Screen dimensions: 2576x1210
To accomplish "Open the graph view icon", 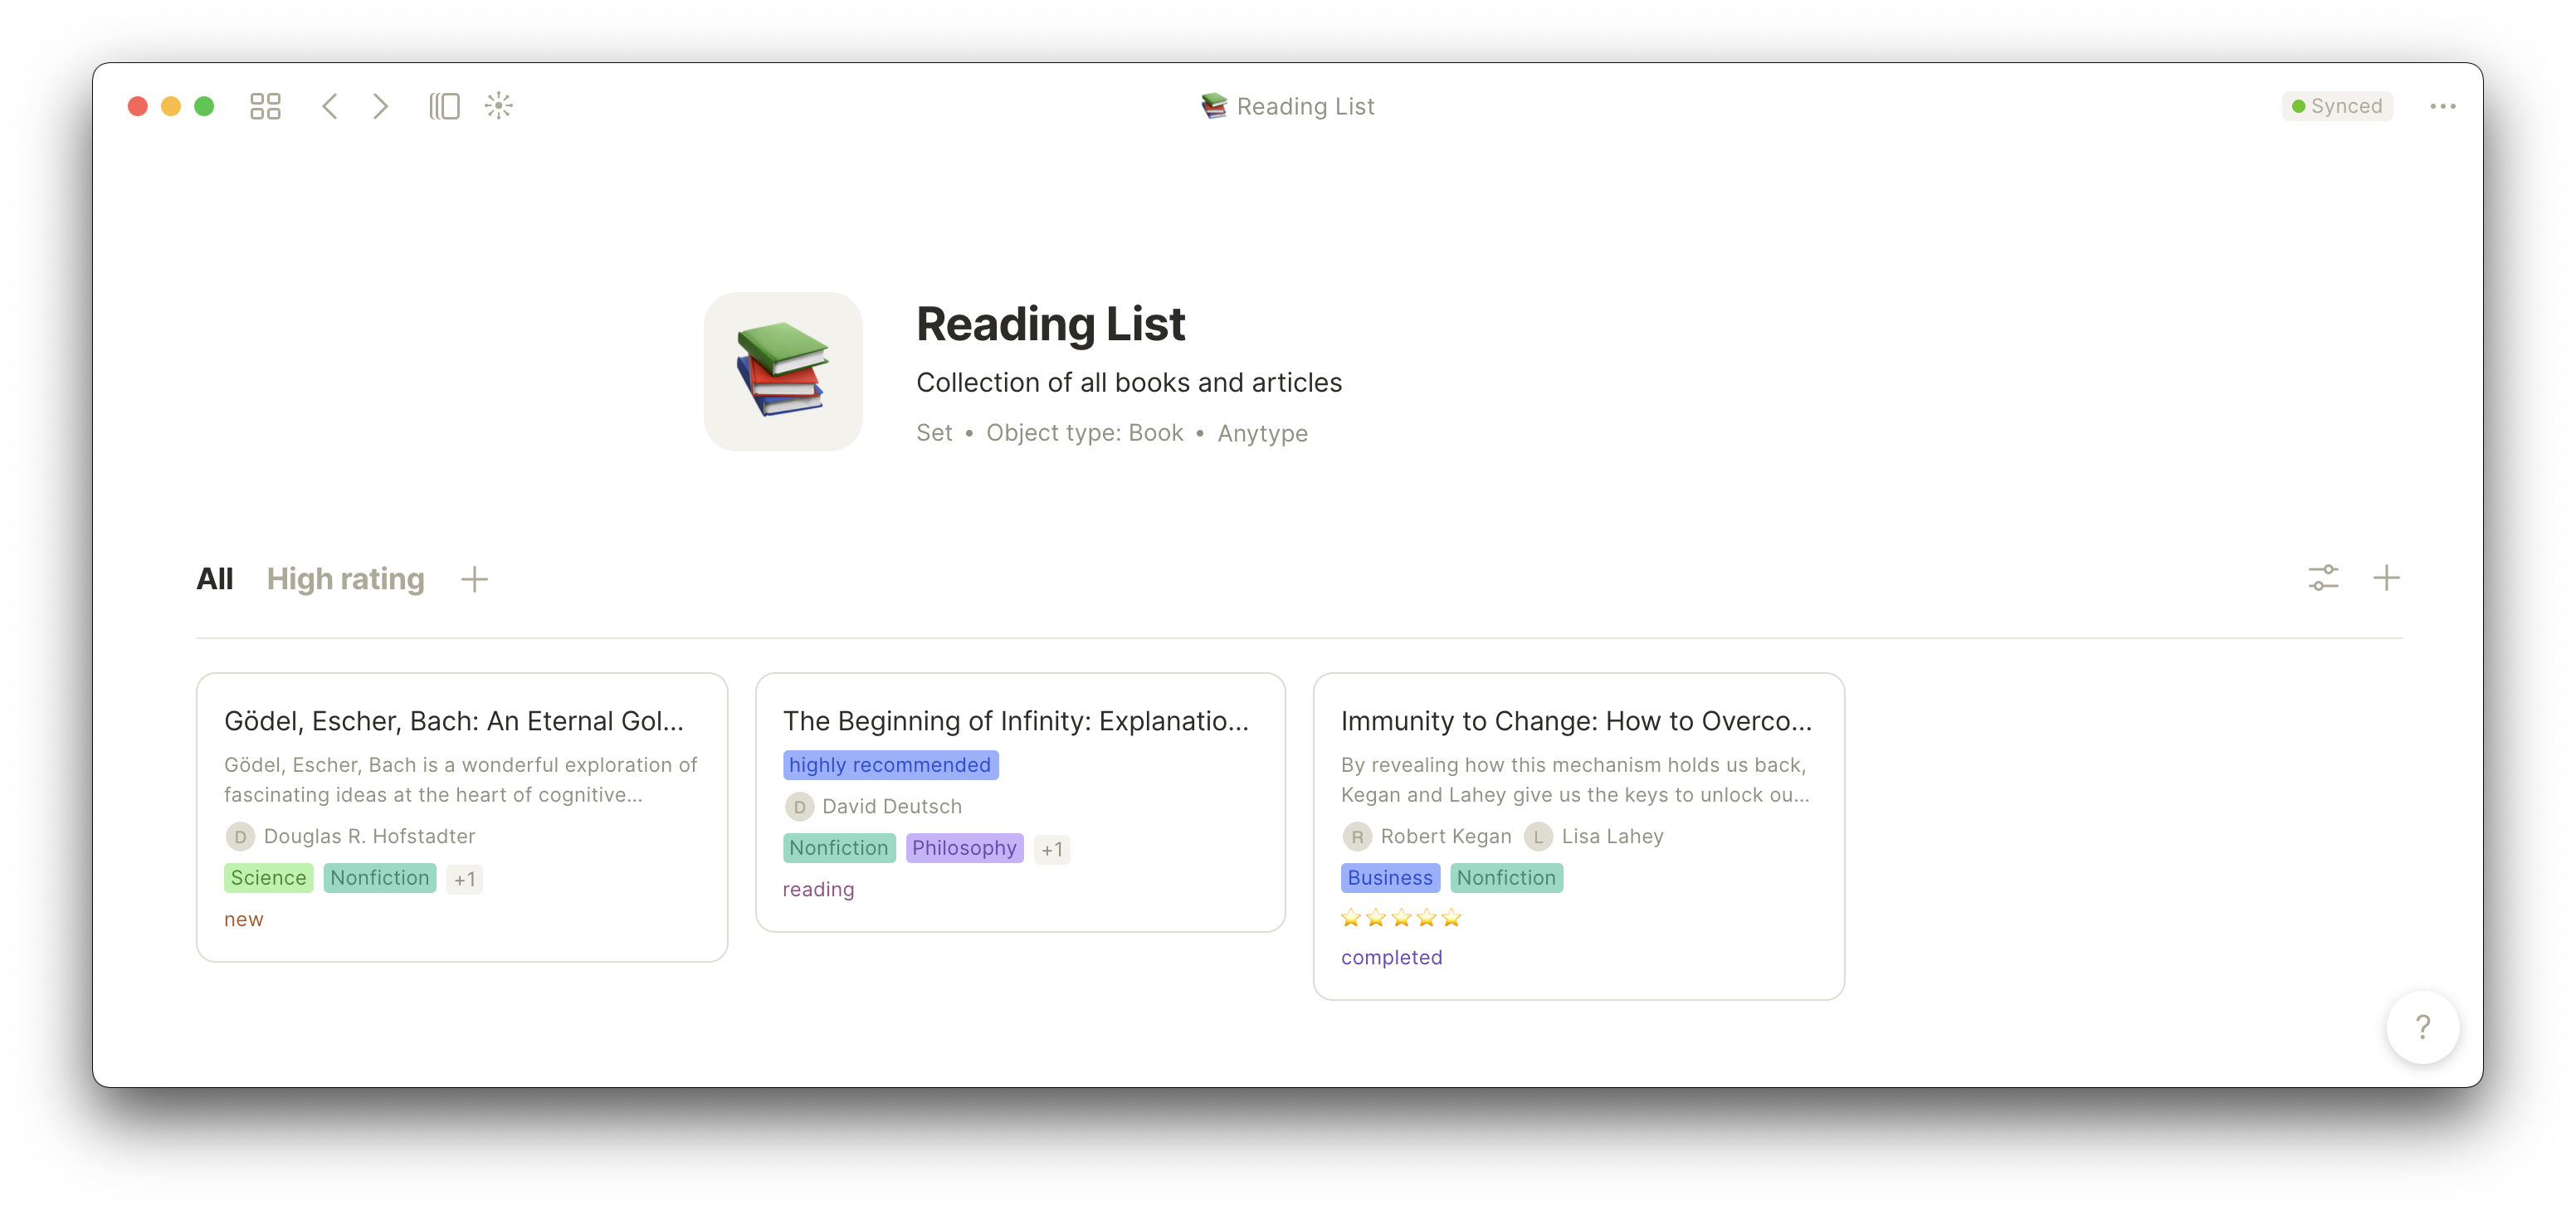I will 498,106.
